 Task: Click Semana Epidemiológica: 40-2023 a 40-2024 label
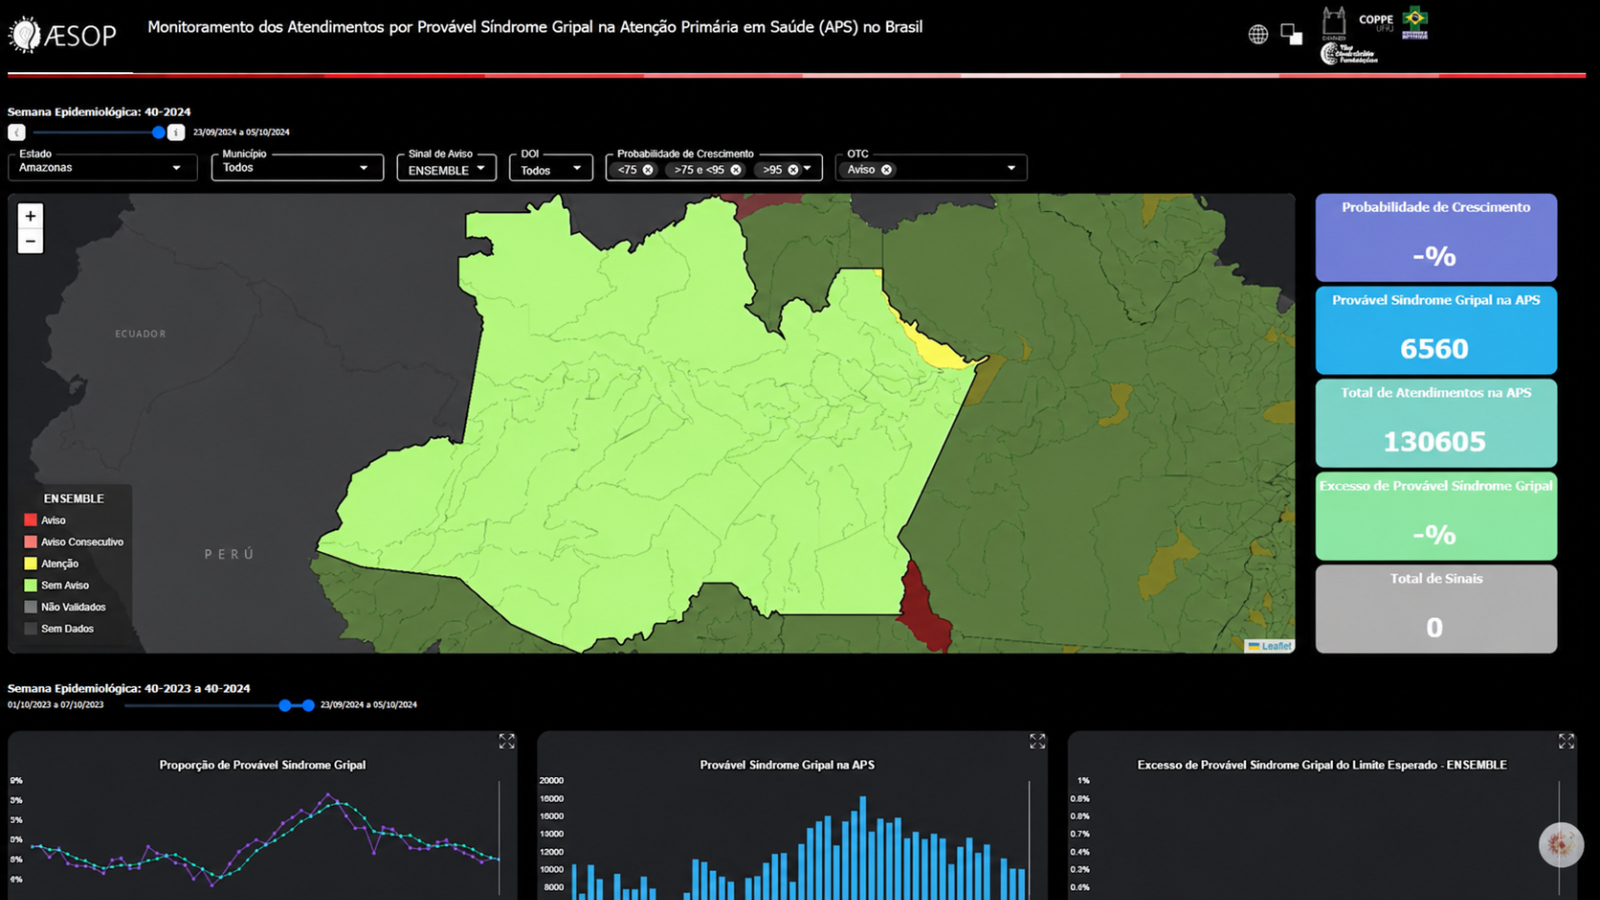point(129,689)
